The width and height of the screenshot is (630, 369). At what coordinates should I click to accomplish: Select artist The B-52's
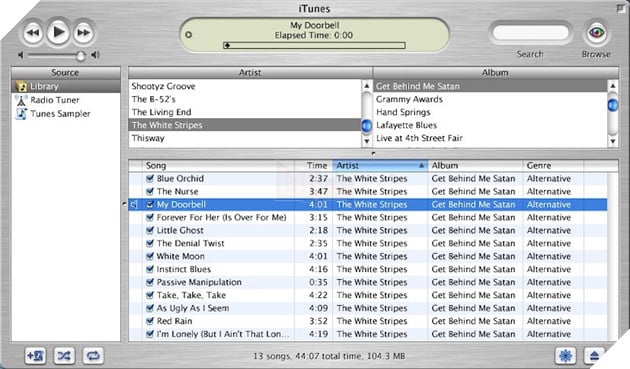click(x=245, y=99)
